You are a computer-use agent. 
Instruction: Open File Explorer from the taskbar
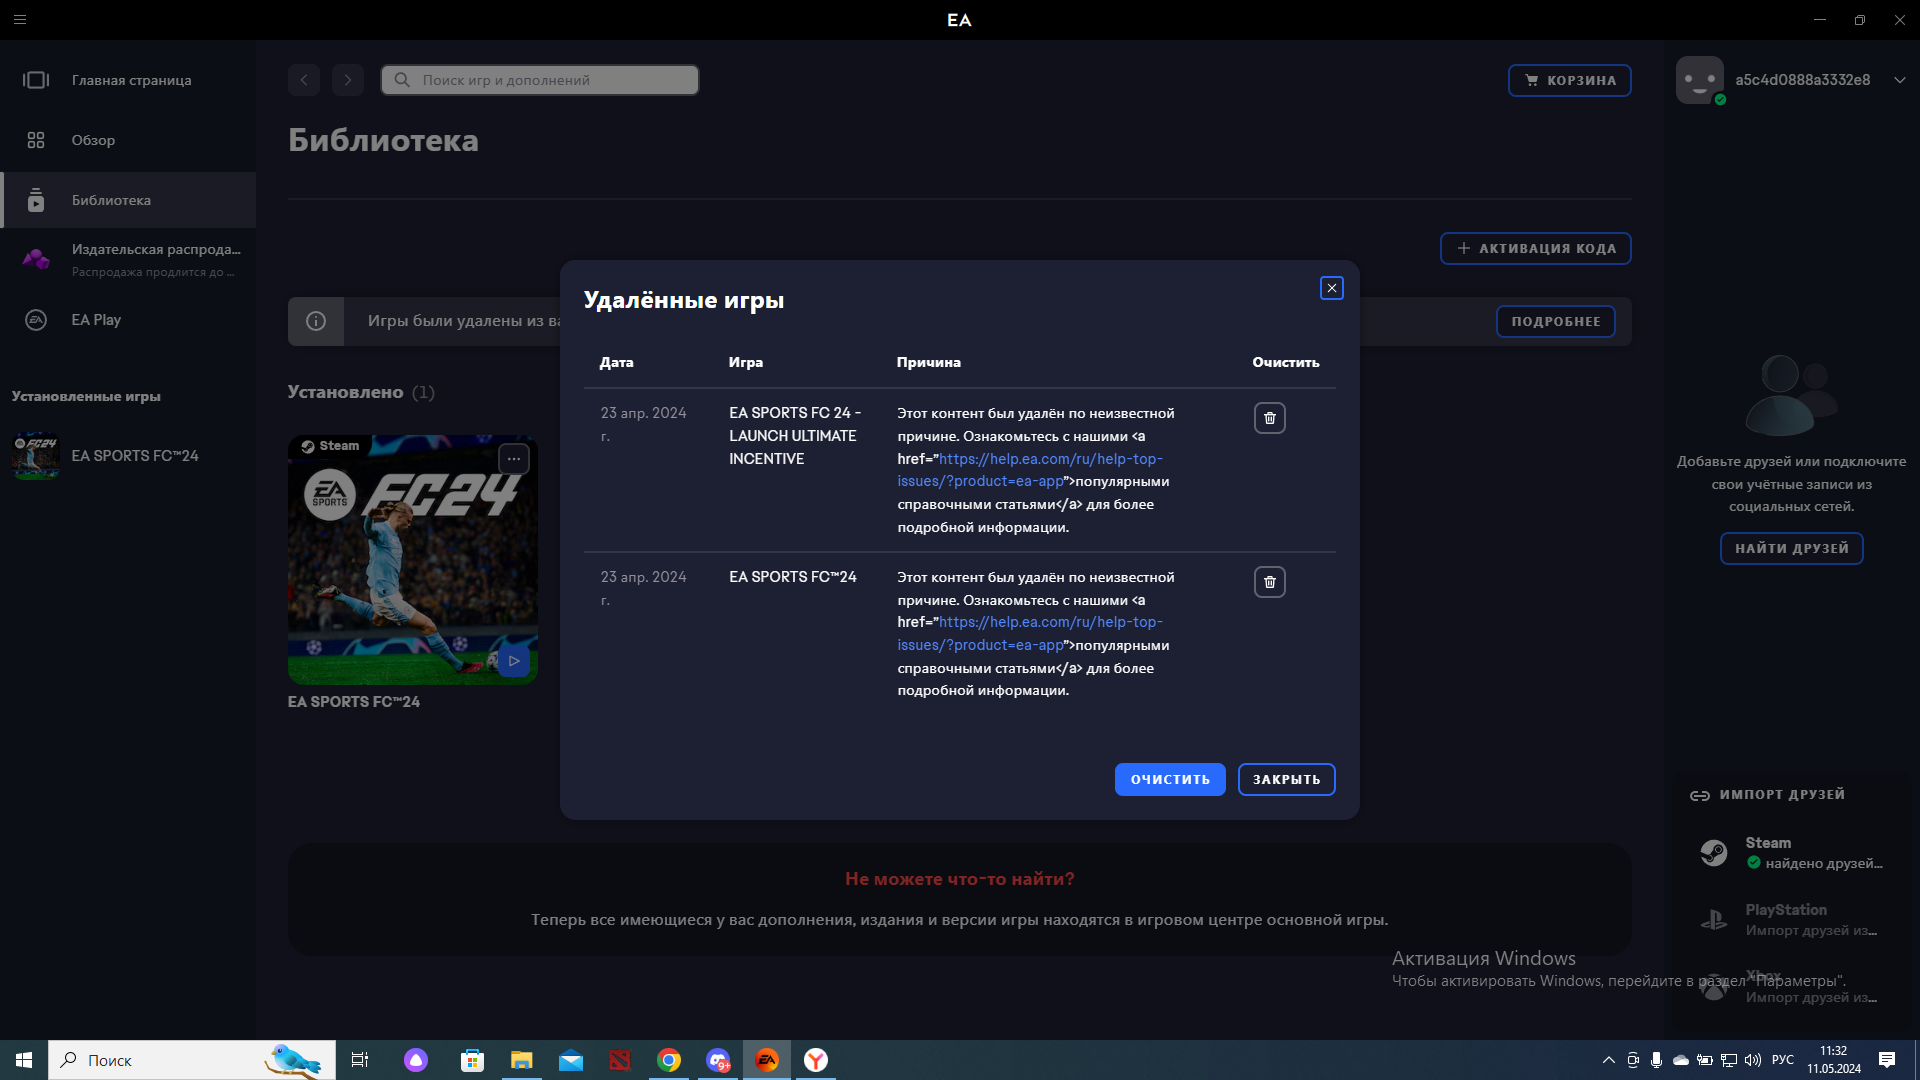tap(521, 1060)
